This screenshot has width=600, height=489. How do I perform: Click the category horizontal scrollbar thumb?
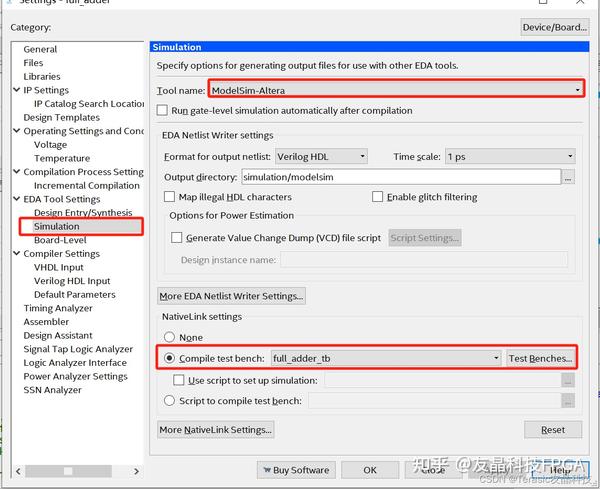tap(68, 471)
